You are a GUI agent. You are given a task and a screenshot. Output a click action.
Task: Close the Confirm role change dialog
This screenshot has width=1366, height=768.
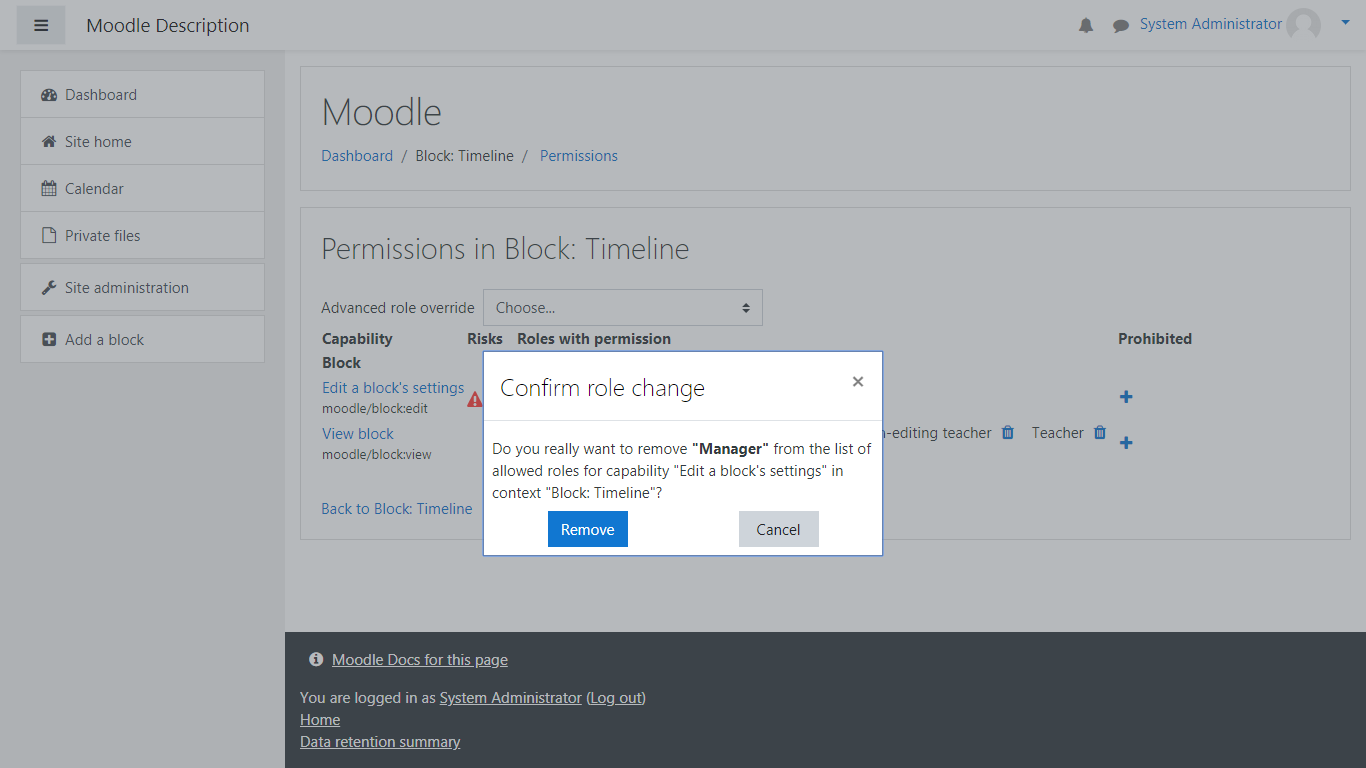tap(857, 382)
